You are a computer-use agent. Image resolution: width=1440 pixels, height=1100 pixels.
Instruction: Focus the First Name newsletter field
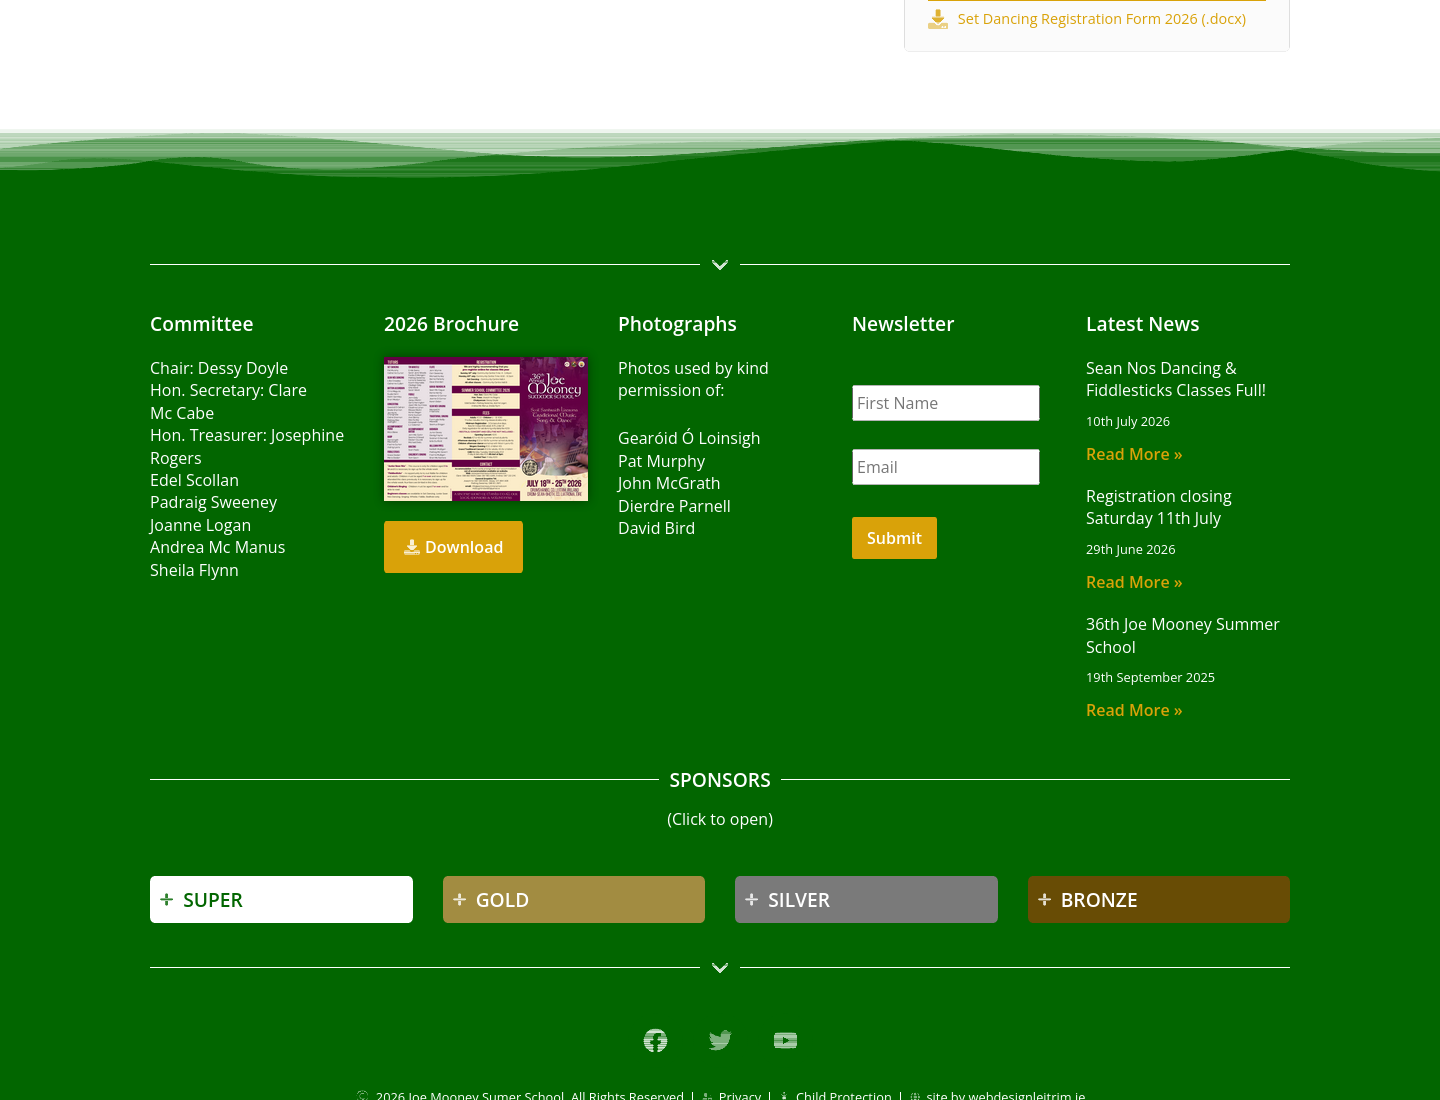click(x=946, y=403)
